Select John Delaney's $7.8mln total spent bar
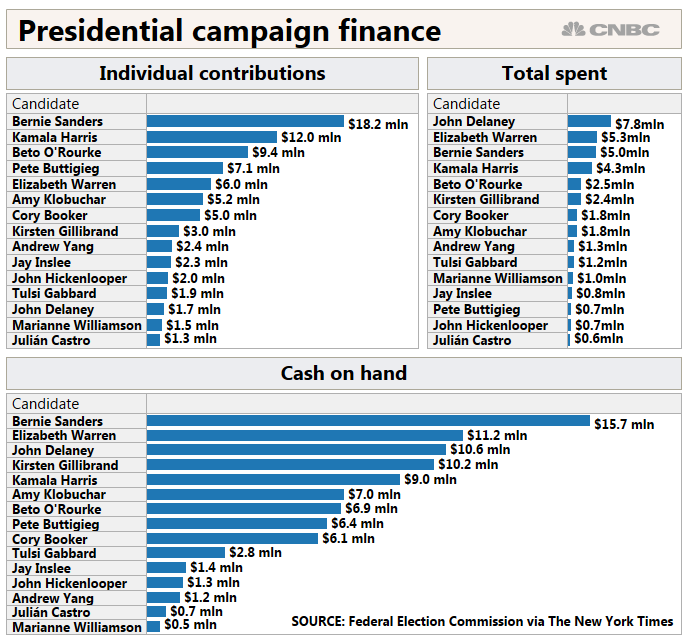 click(x=589, y=121)
